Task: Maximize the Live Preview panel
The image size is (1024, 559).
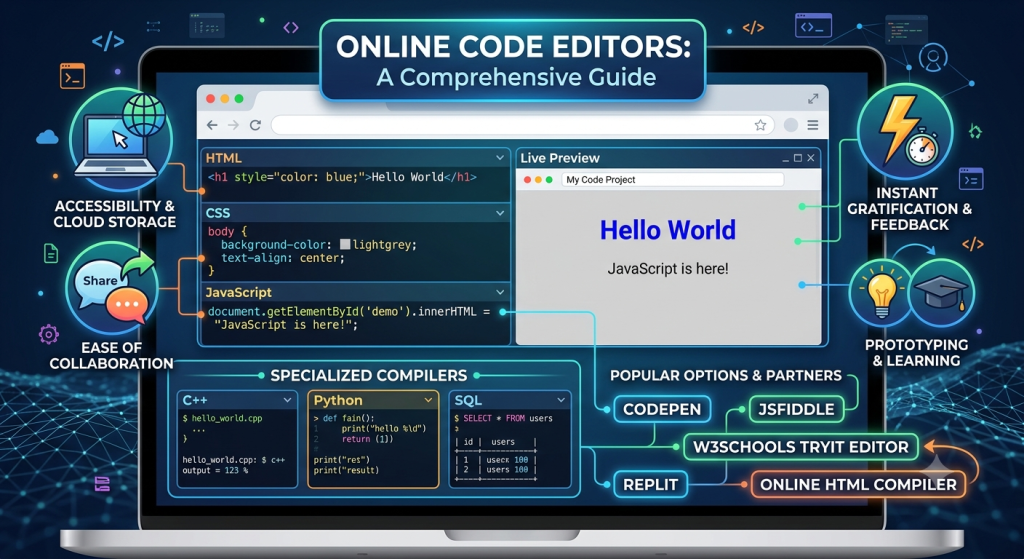Action: [x=797, y=158]
